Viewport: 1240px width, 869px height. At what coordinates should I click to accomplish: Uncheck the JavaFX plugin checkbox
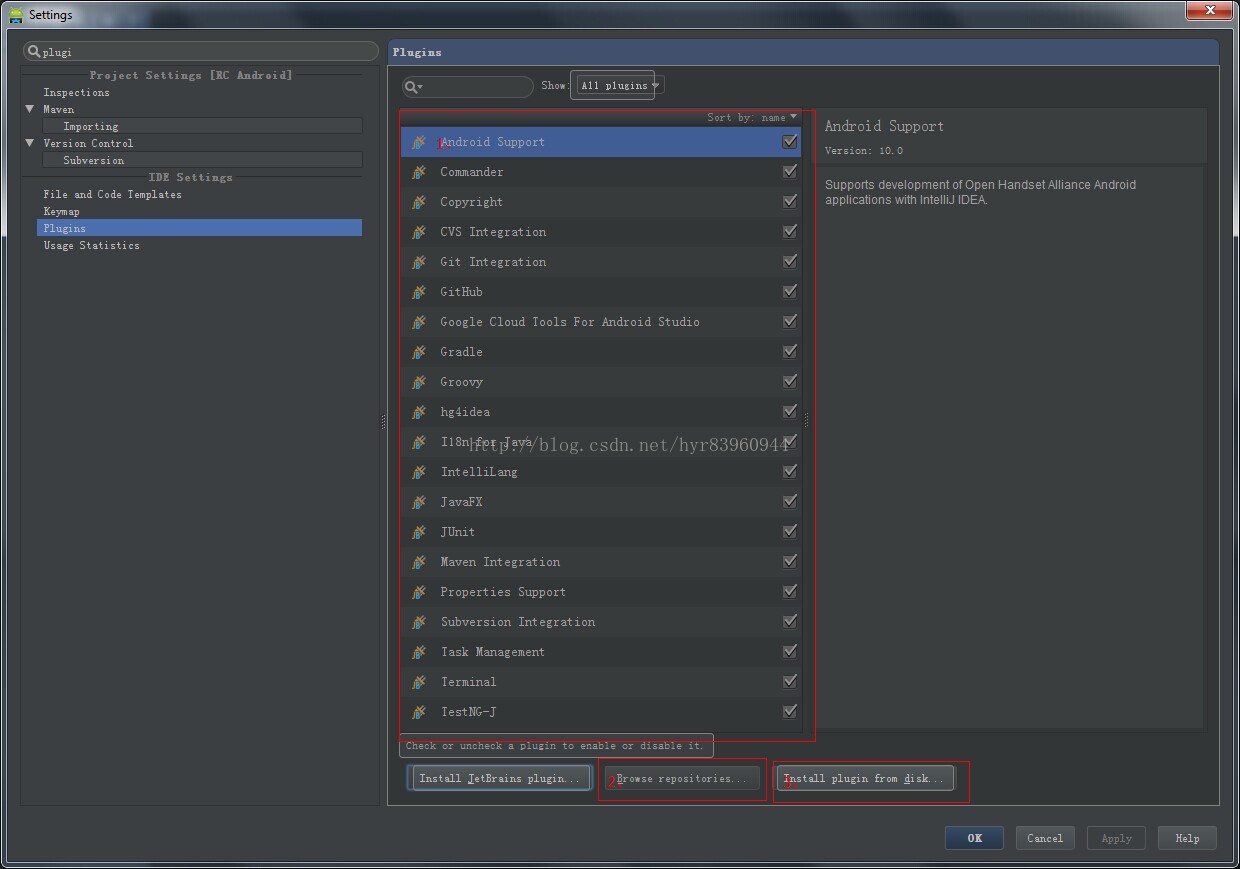point(790,502)
